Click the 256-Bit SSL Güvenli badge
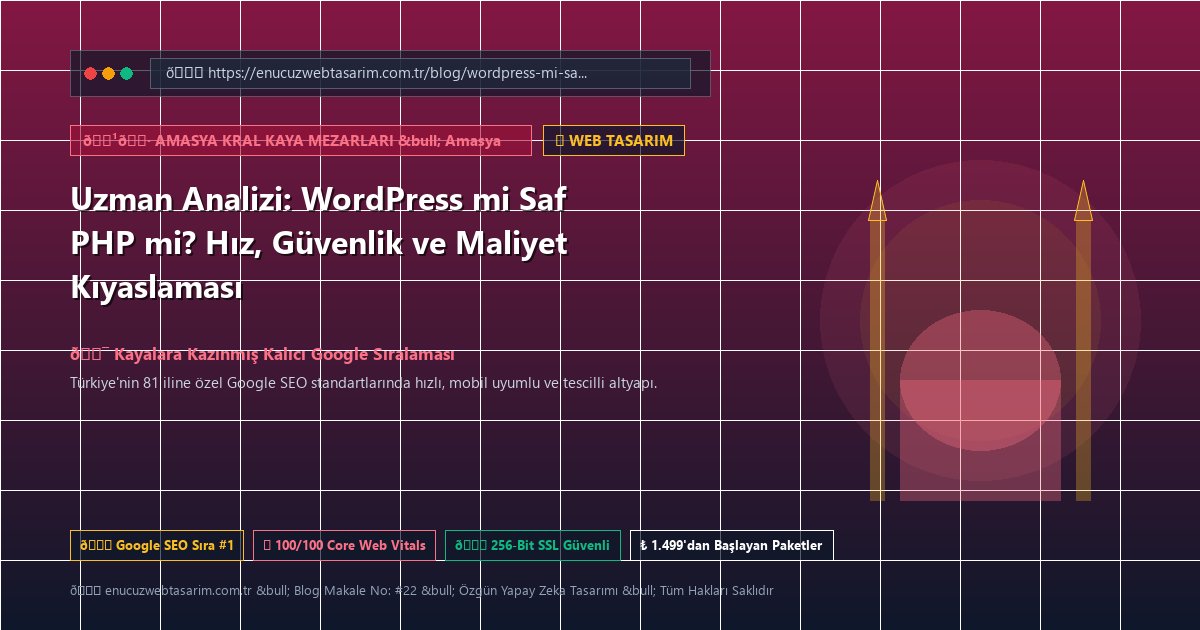 point(532,545)
